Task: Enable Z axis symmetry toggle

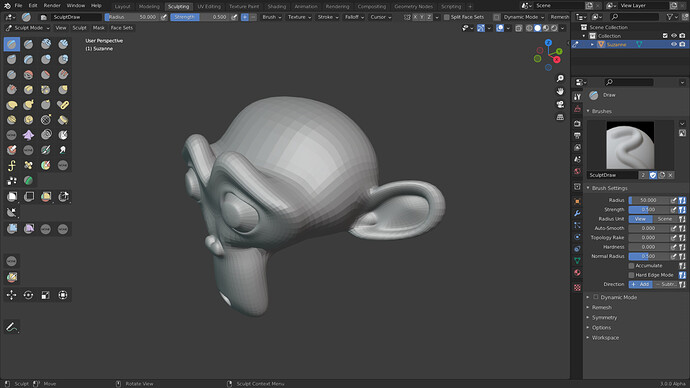Action: coord(429,17)
